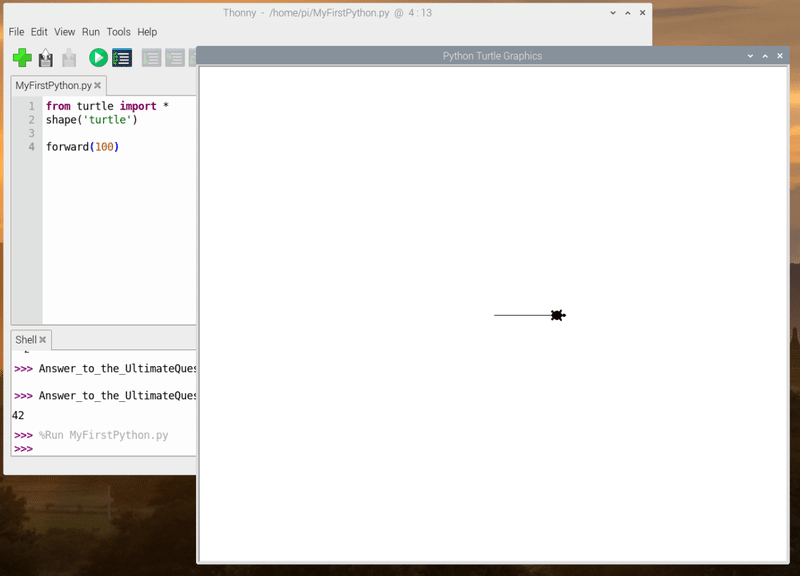
Task: Click the turtle shape on the canvas
Action: [558, 315]
